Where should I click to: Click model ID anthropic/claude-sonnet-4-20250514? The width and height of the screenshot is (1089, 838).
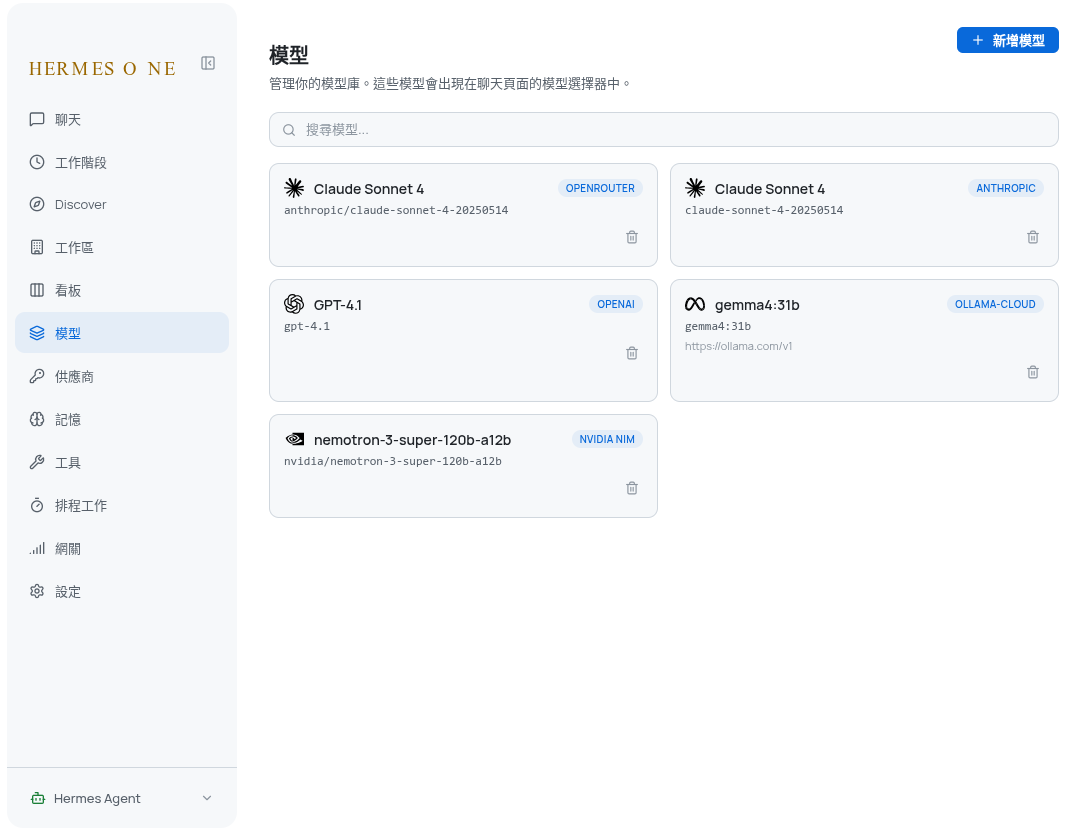[x=396, y=210]
